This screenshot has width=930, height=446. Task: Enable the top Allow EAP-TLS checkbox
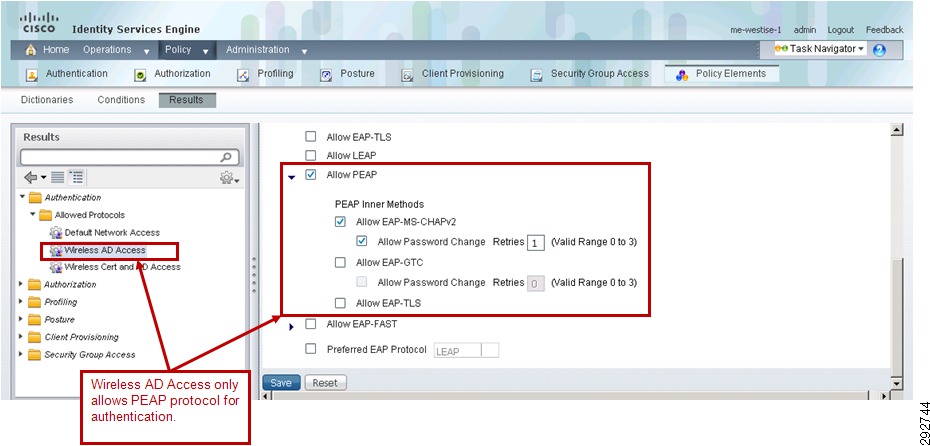point(311,136)
